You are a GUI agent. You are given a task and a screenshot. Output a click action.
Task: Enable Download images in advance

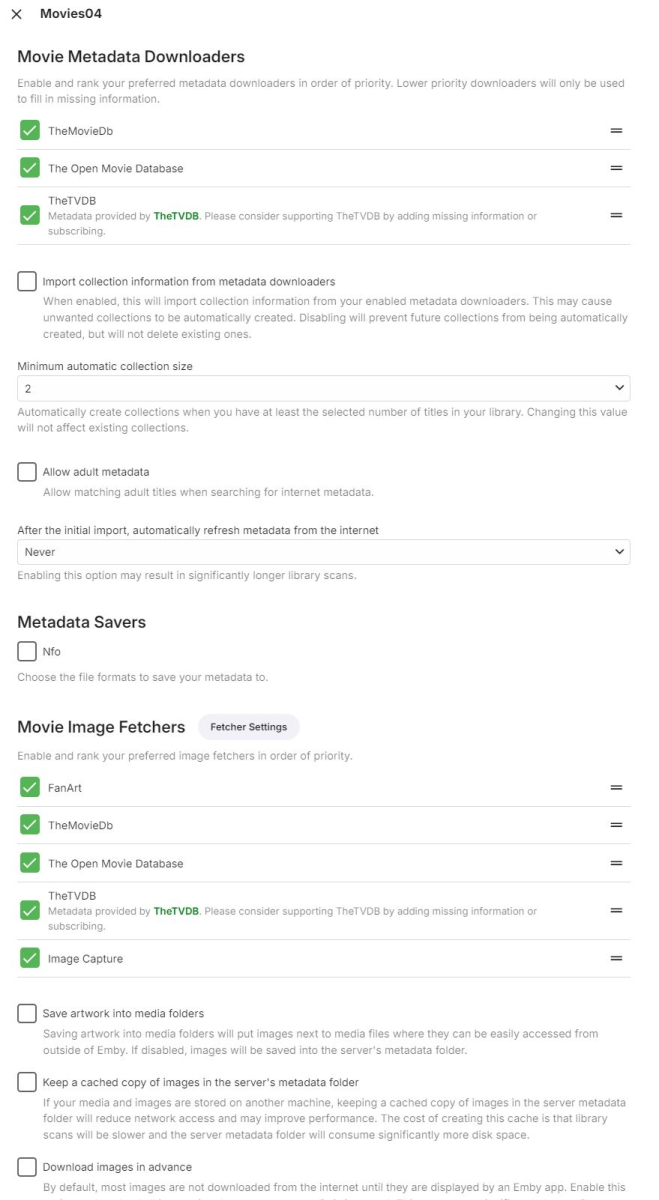pos(27,1167)
